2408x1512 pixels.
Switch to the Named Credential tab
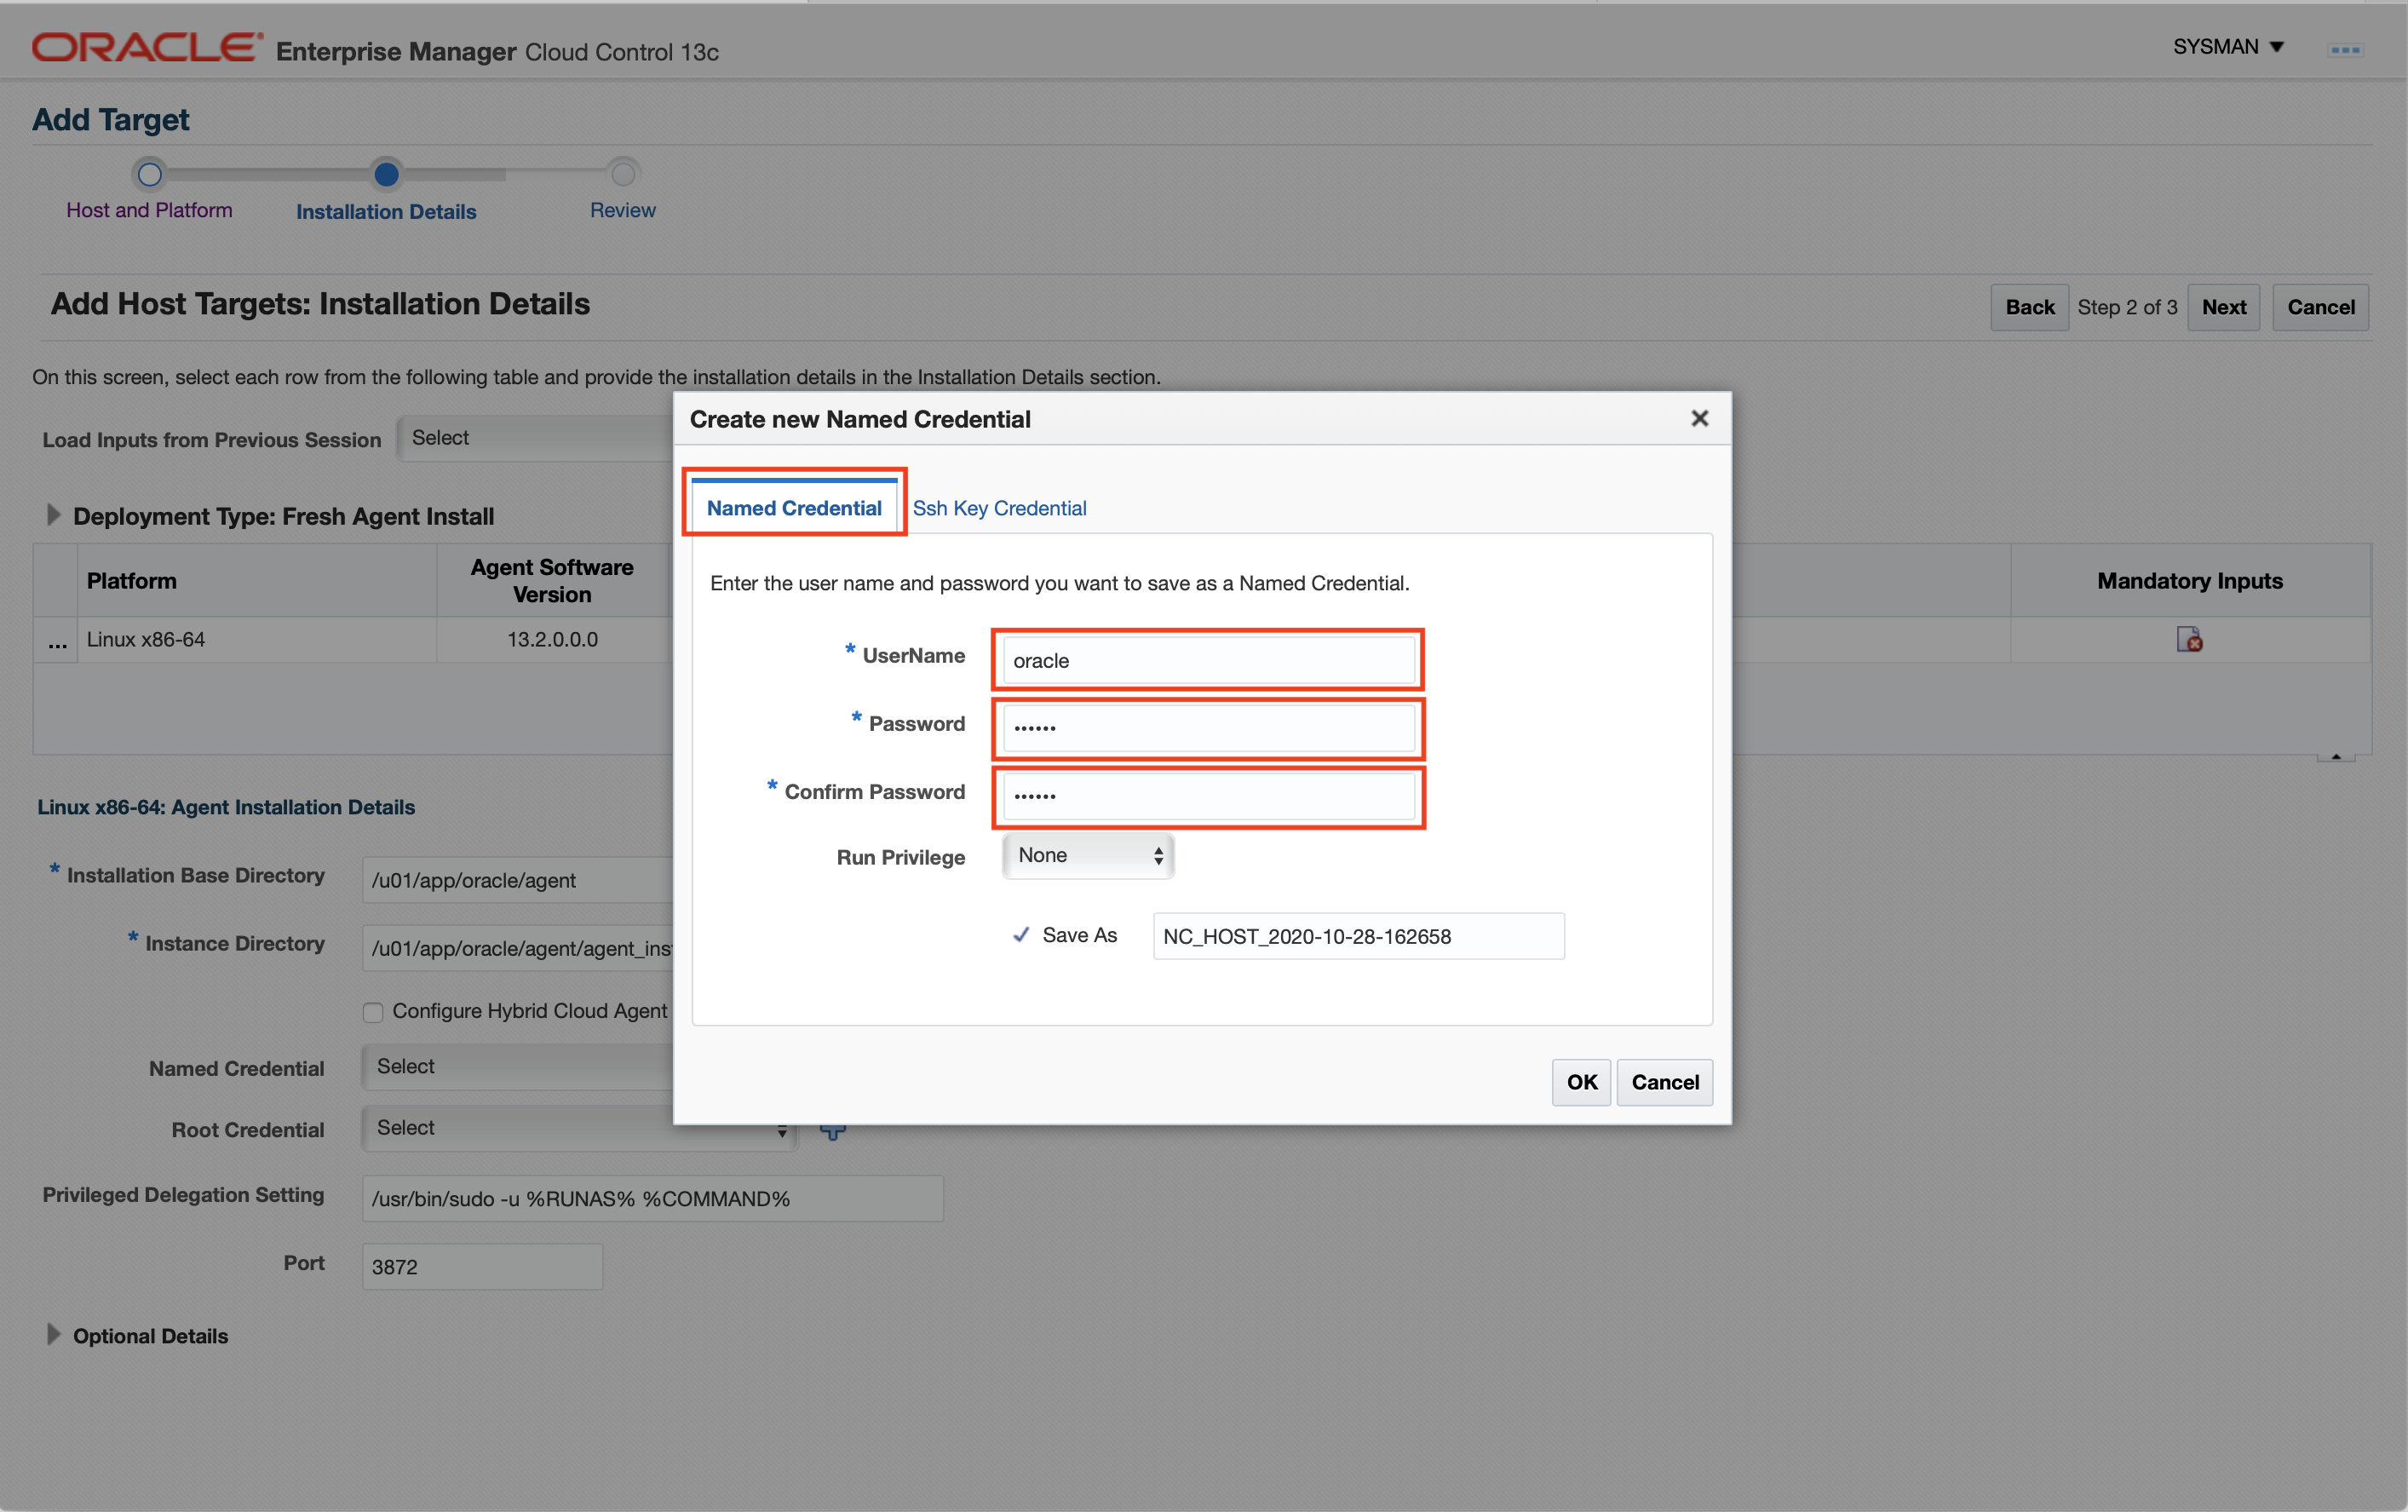[x=794, y=508]
